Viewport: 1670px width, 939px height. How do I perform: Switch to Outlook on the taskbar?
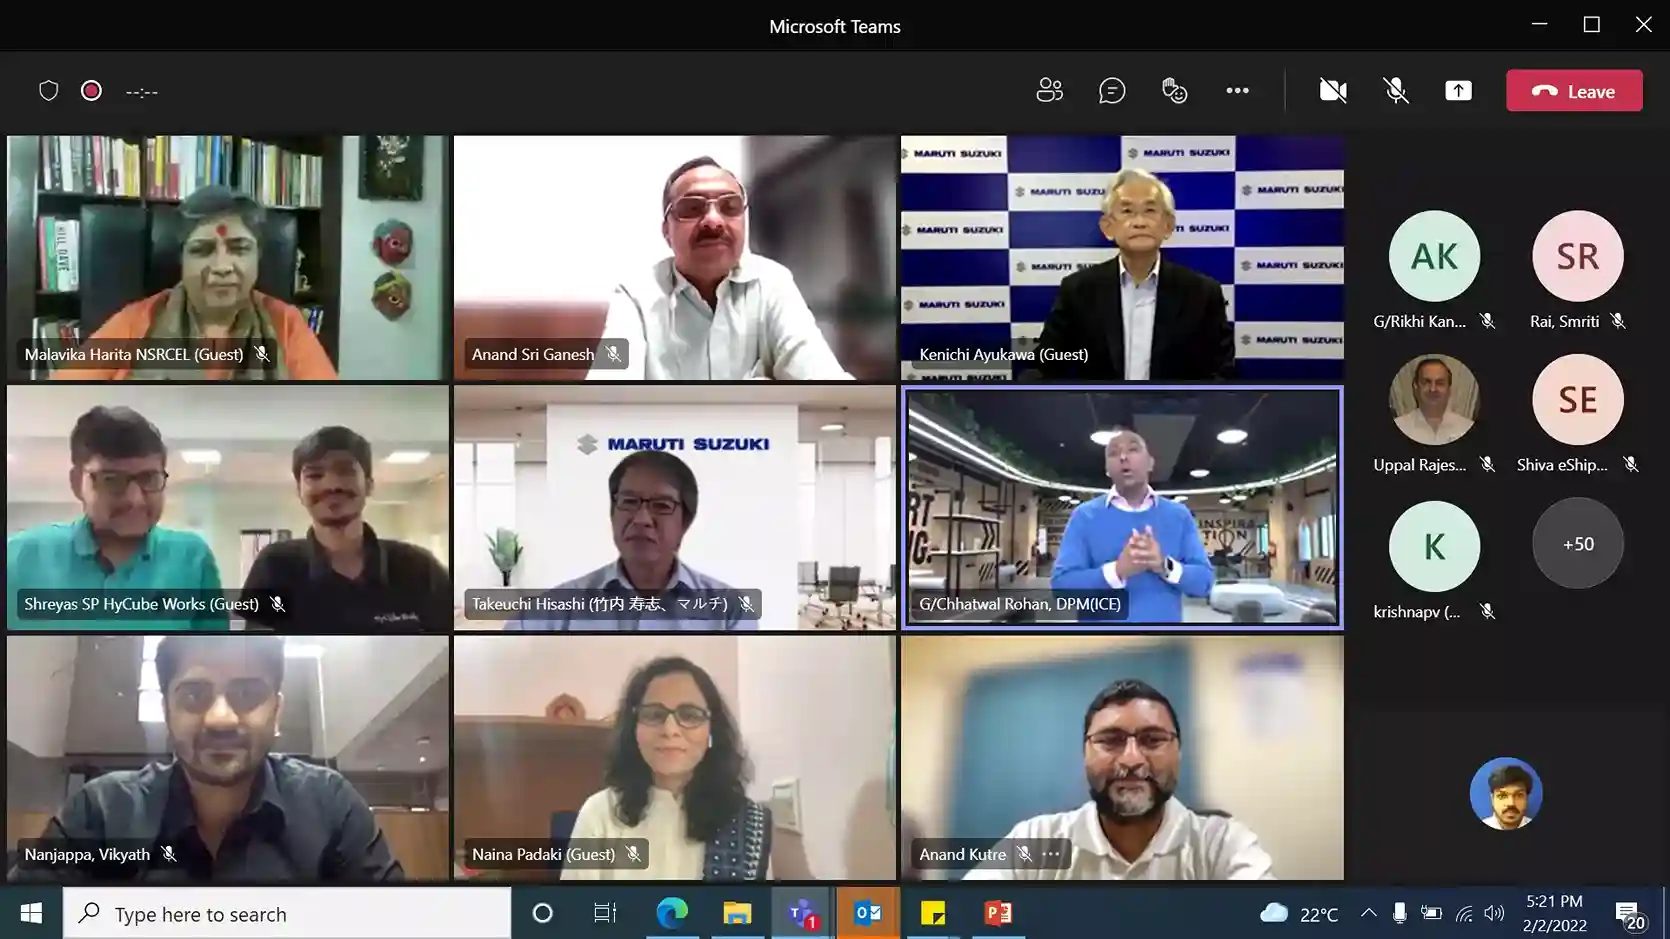tap(867, 913)
